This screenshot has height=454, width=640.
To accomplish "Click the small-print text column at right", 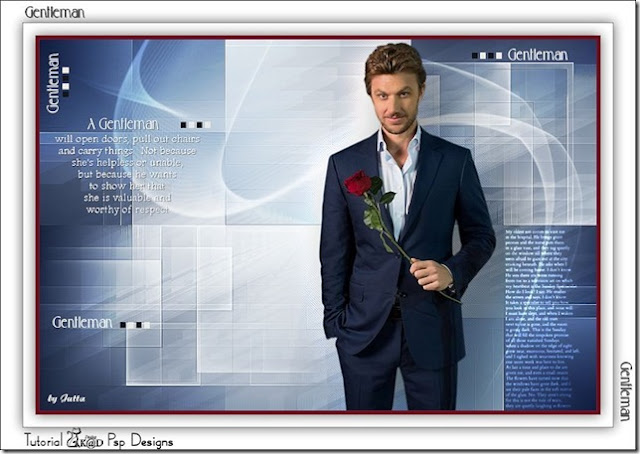I will coord(540,319).
